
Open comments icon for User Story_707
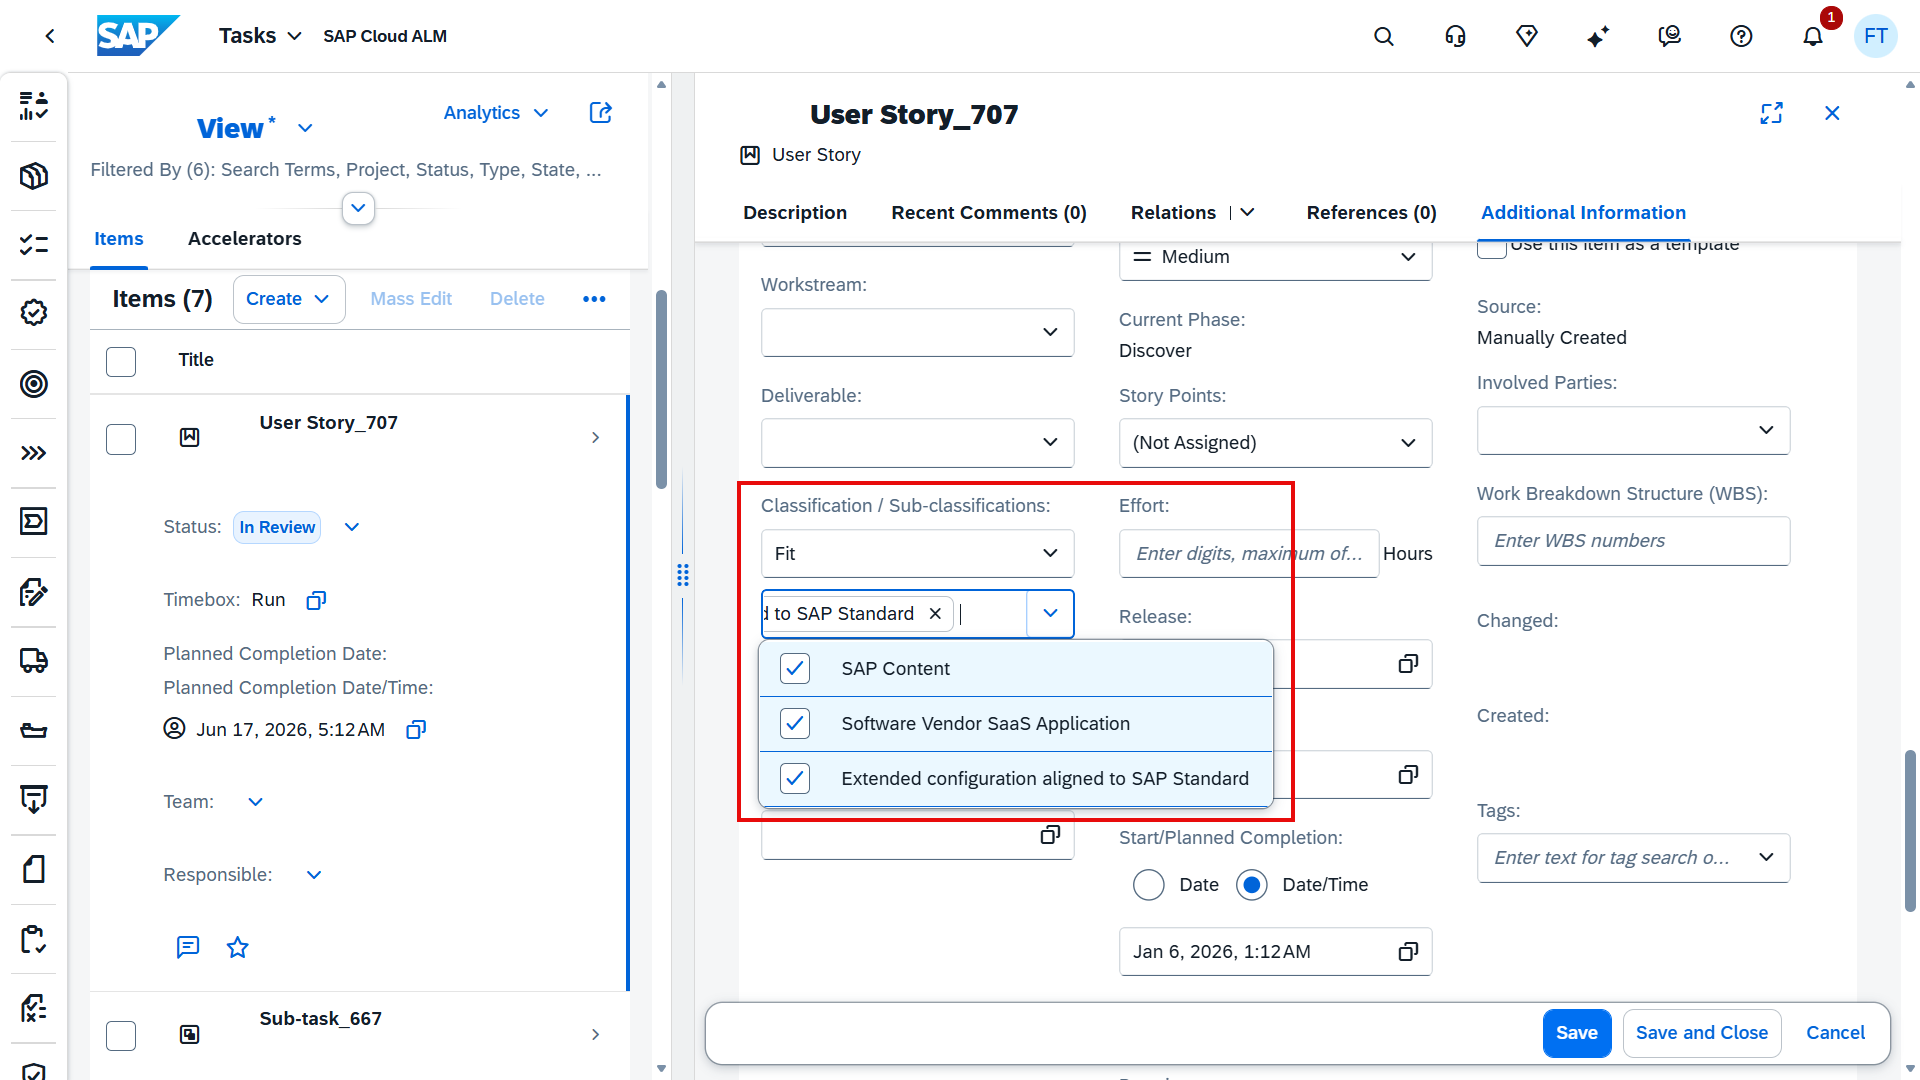coord(188,947)
